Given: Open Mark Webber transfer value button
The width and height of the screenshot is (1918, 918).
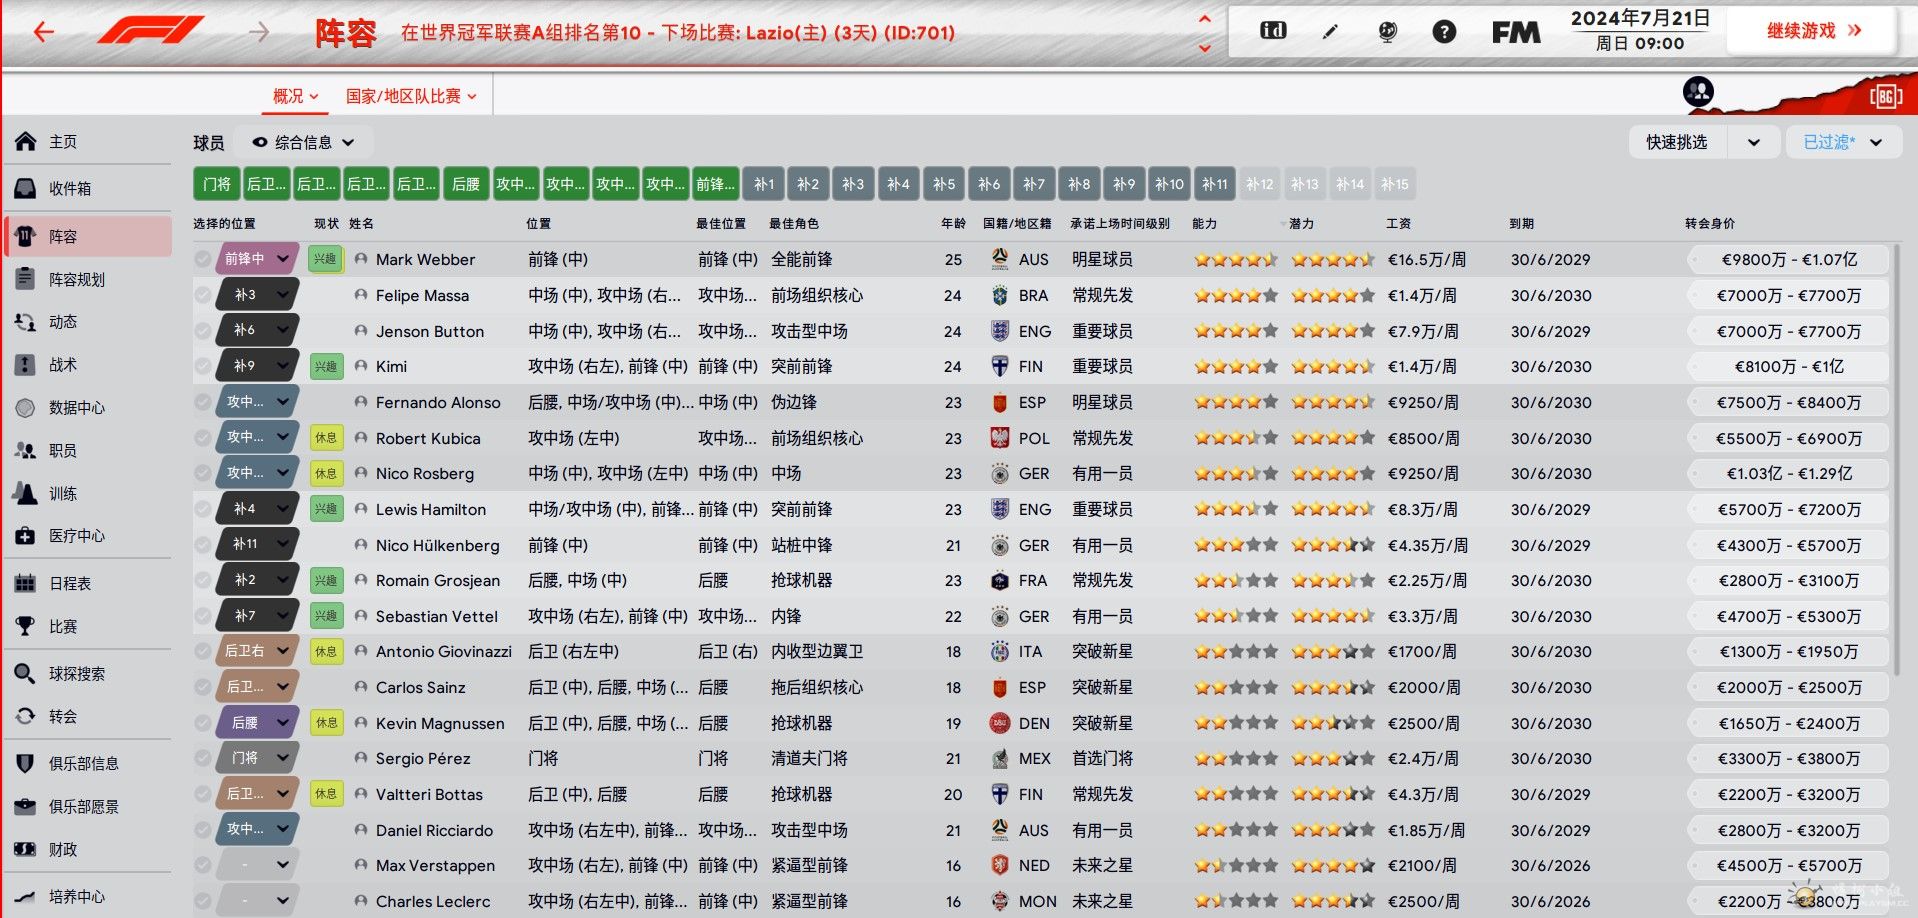Looking at the screenshot, I should point(1789,259).
